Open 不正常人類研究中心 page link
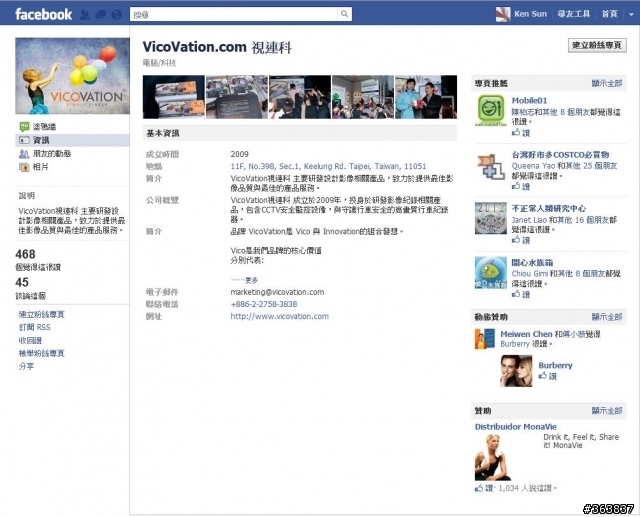 549,209
